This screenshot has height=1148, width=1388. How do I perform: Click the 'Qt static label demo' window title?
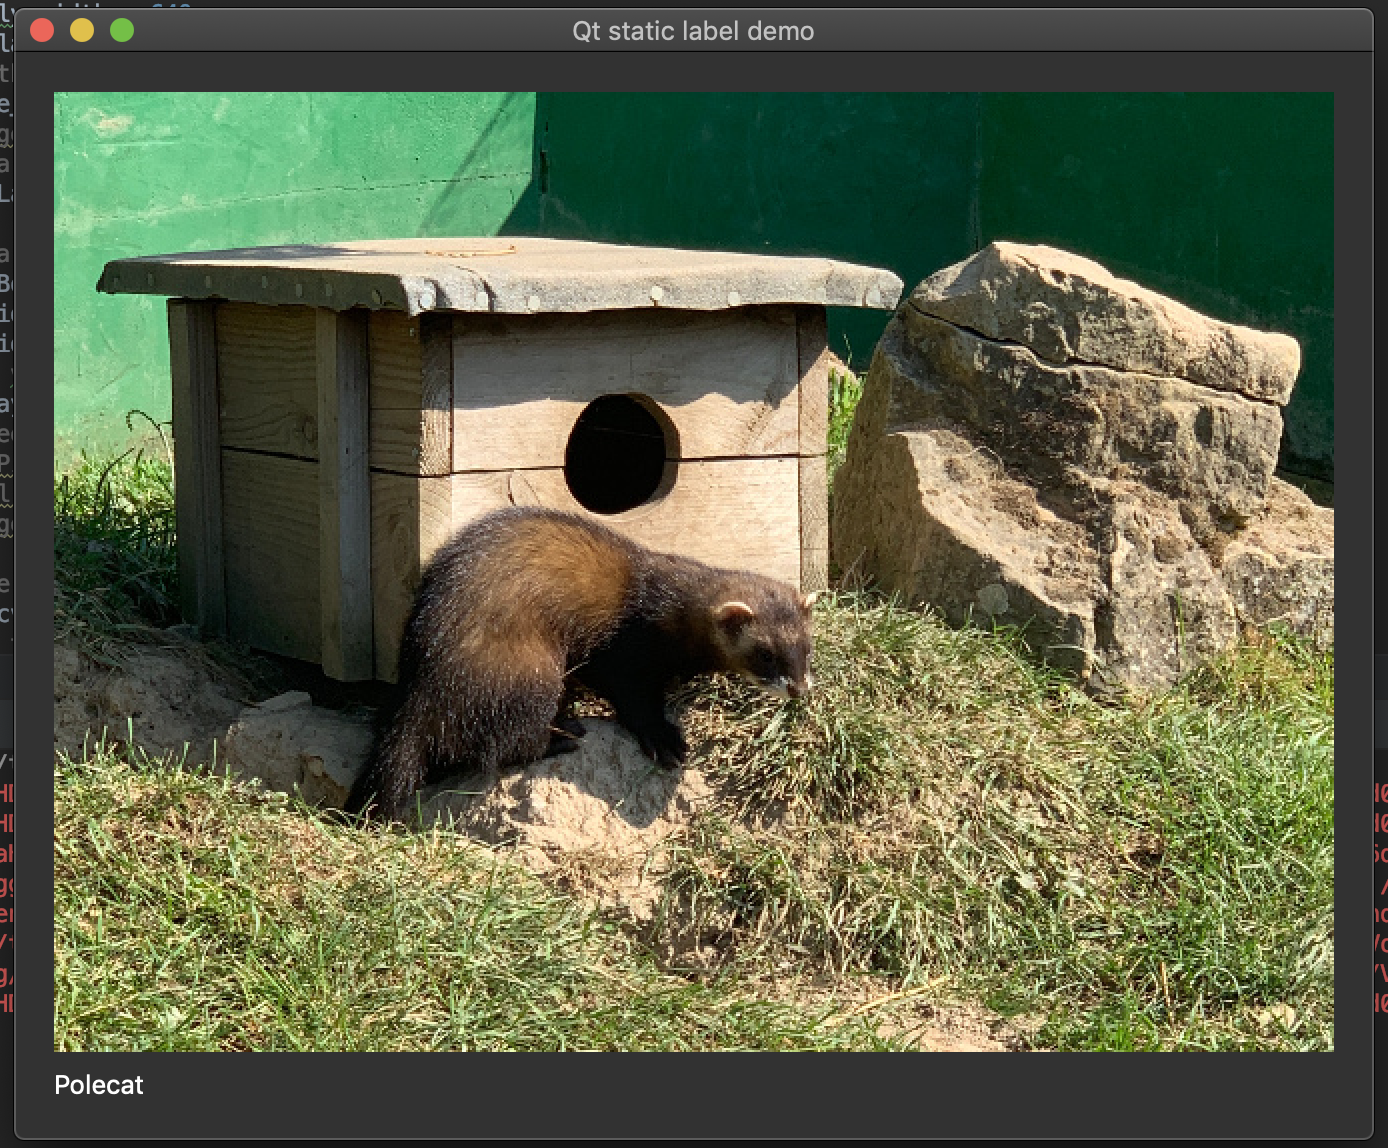pos(693,31)
